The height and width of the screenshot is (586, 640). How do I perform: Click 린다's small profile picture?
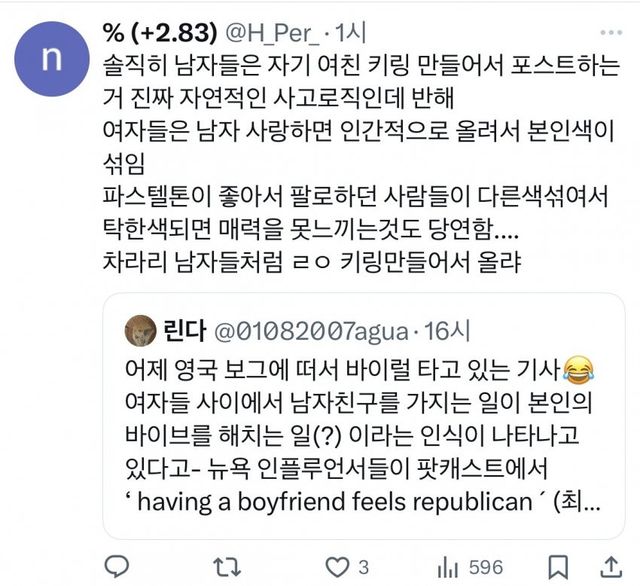139,327
